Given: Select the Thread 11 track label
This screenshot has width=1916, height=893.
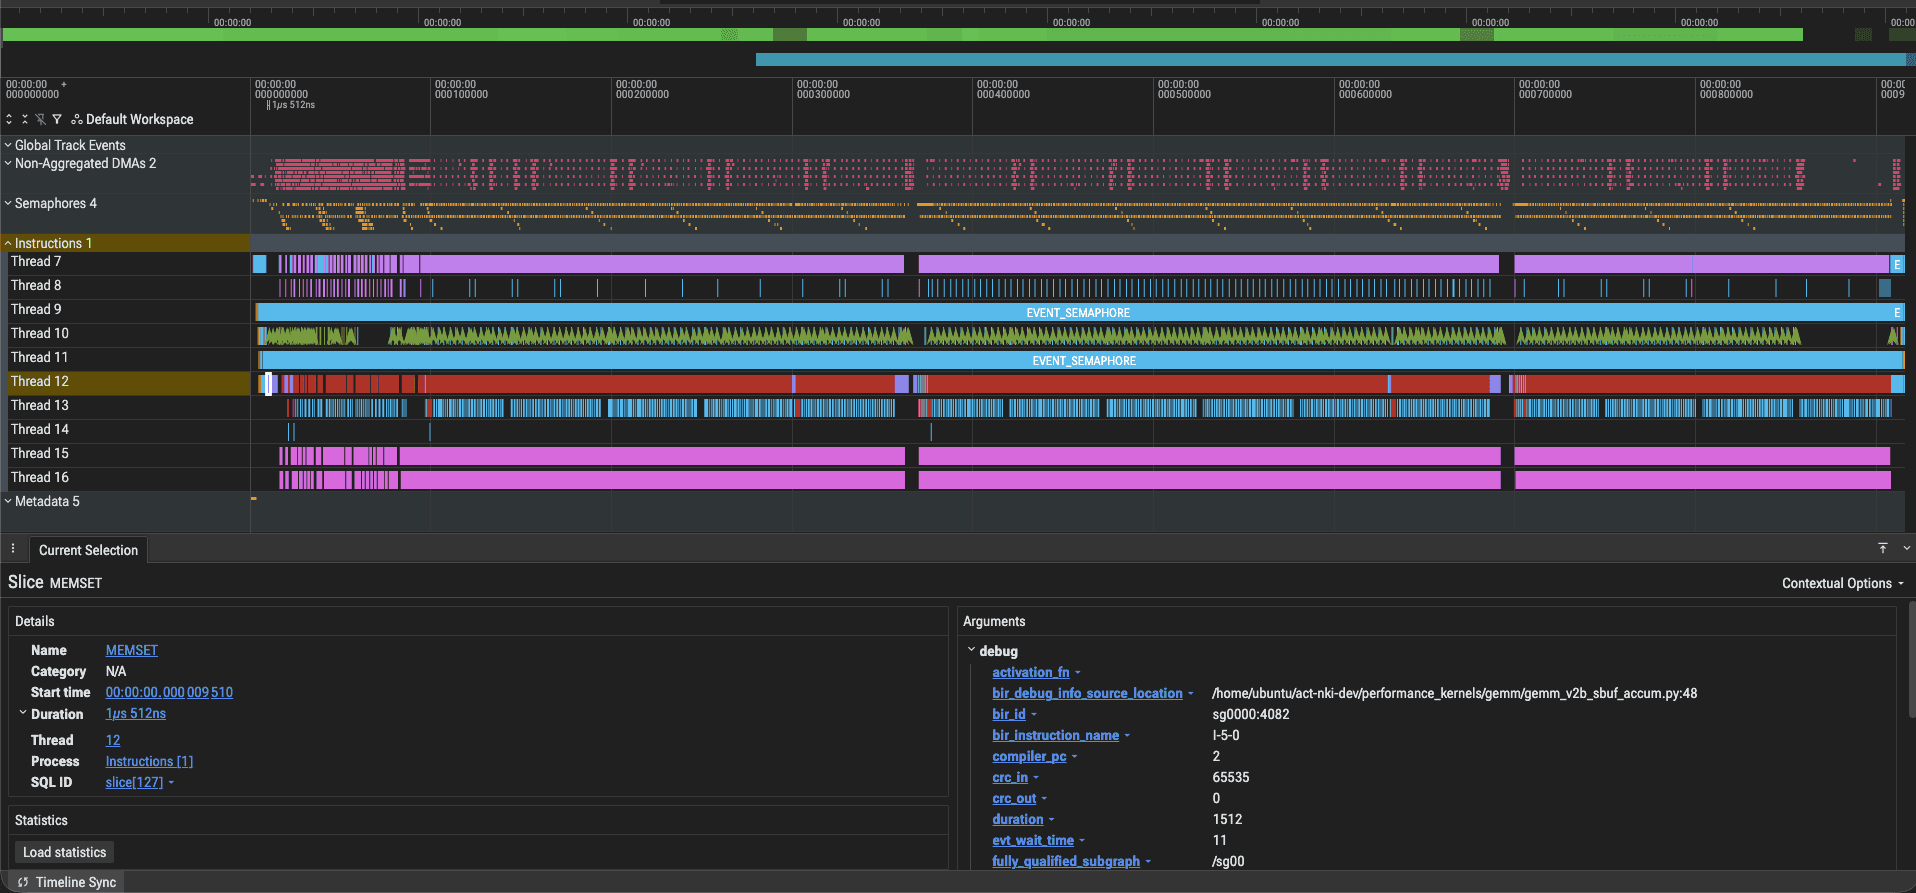Looking at the screenshot, I should (40, 357).
